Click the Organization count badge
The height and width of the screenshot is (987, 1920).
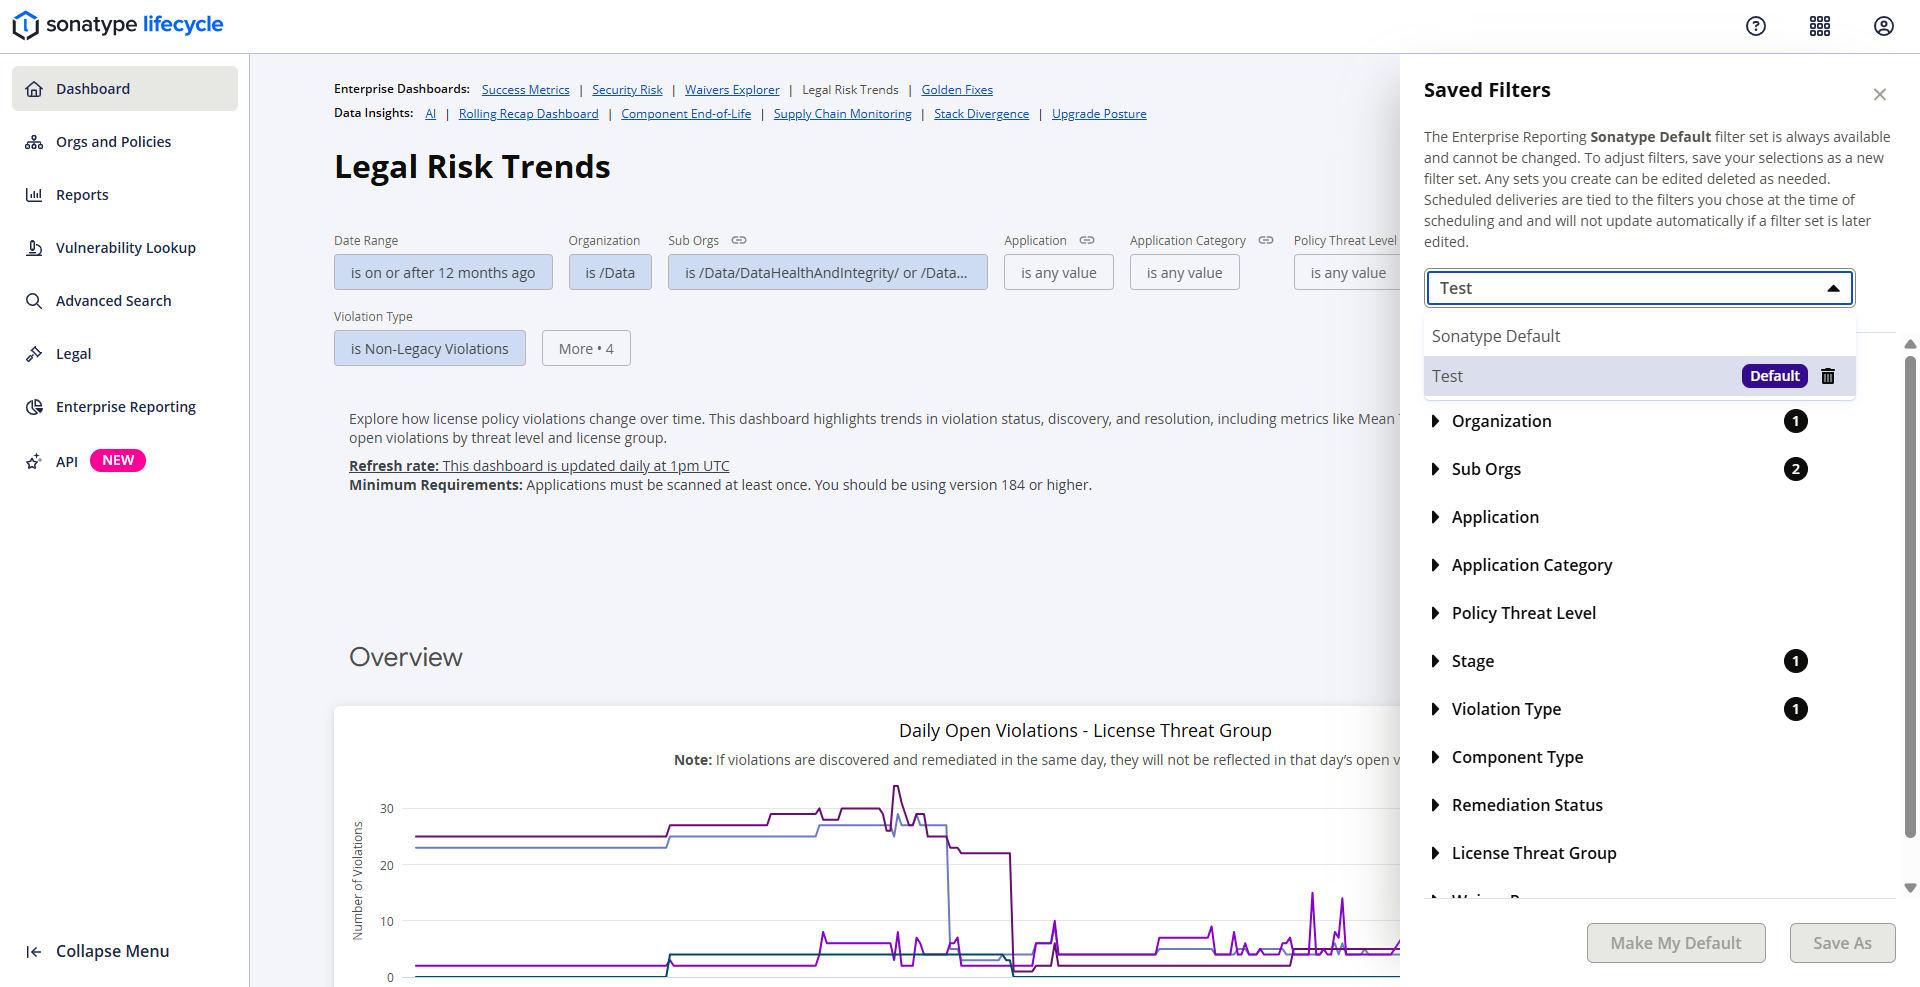(1796, 421)
